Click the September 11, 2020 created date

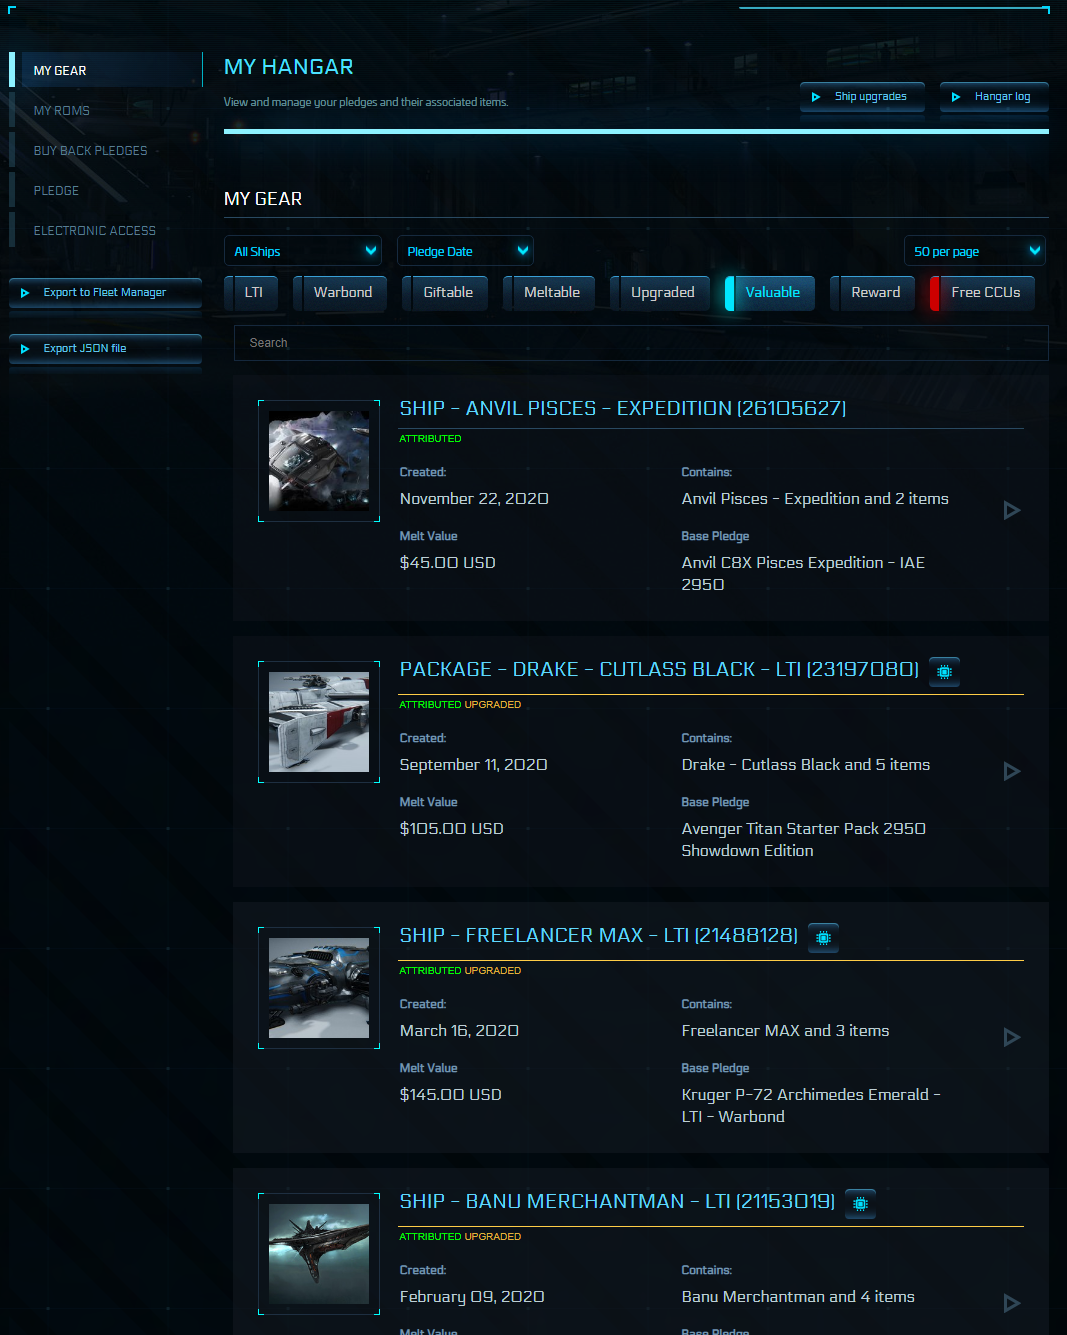tap(473, 765)
